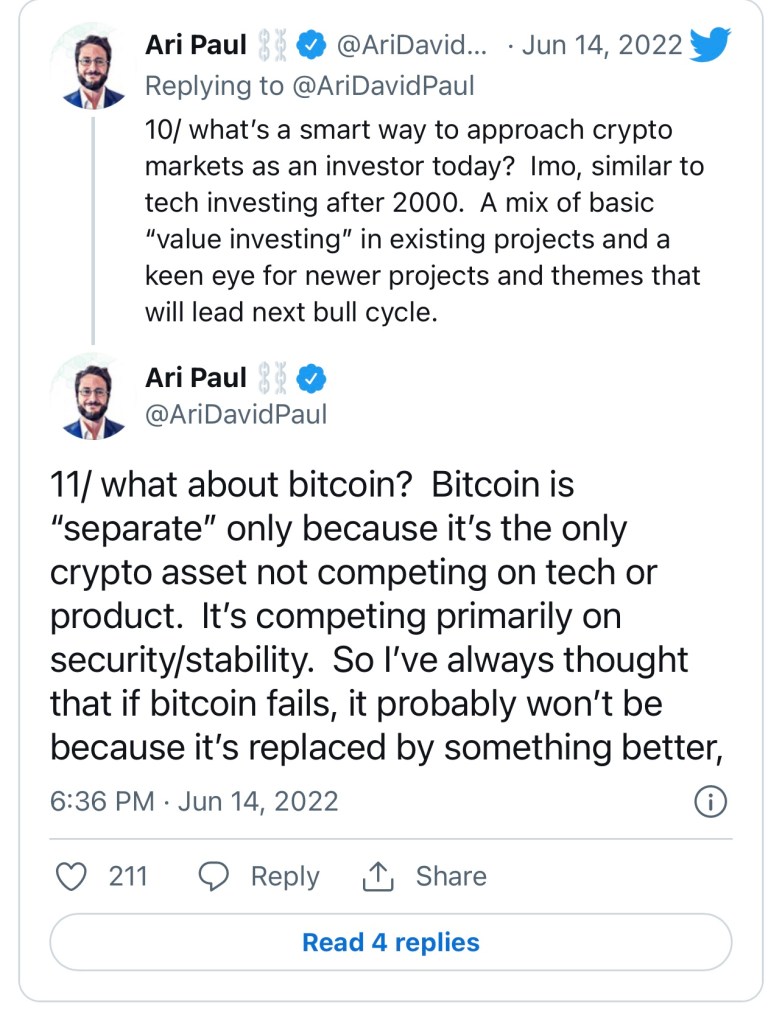Click verified badge in the quoted reply

312,45
